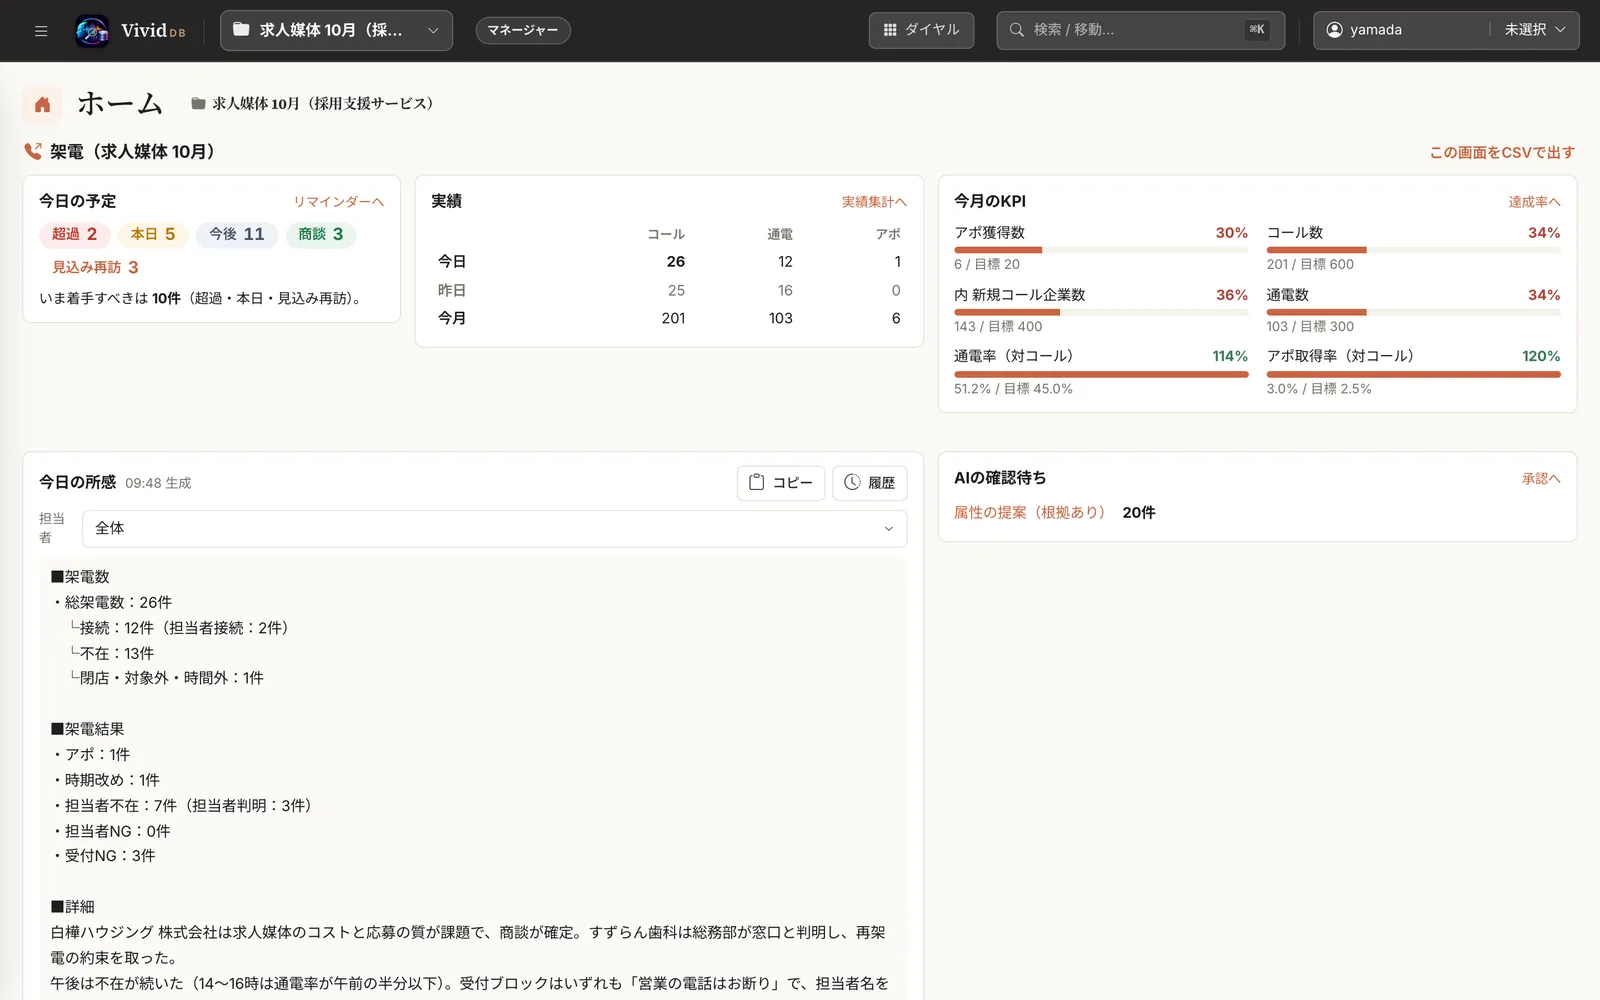Click the コール数 progress bar
This screenshot has width=1600, height=1000.
pos(1413,250)
